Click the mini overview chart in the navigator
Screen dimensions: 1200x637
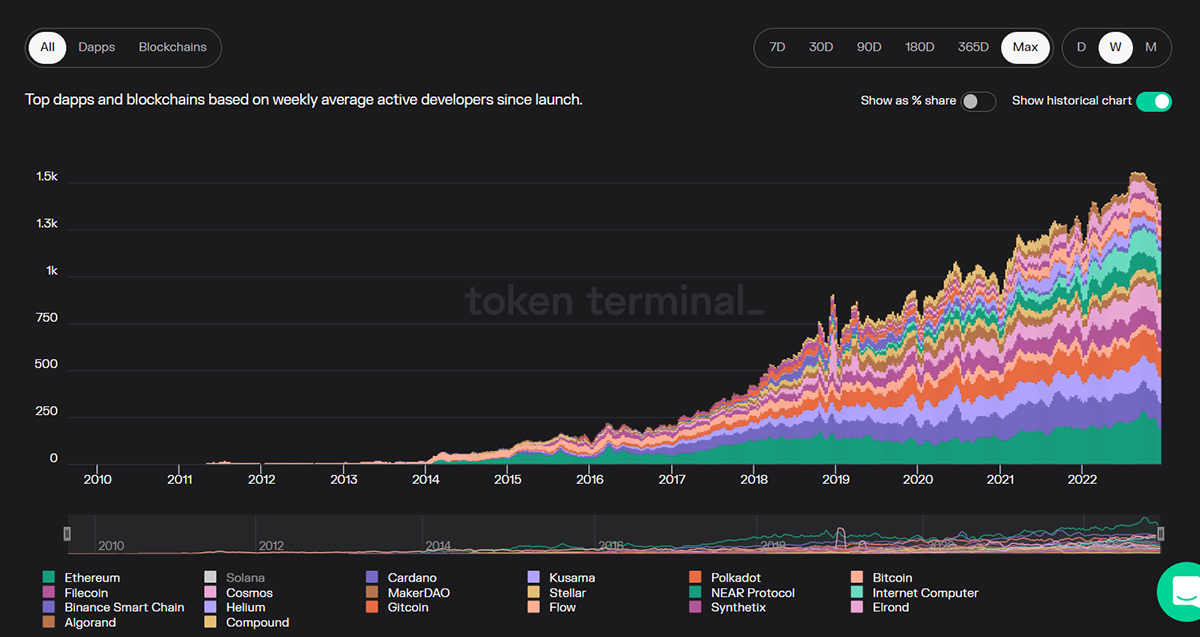click(x=614, y=534)
